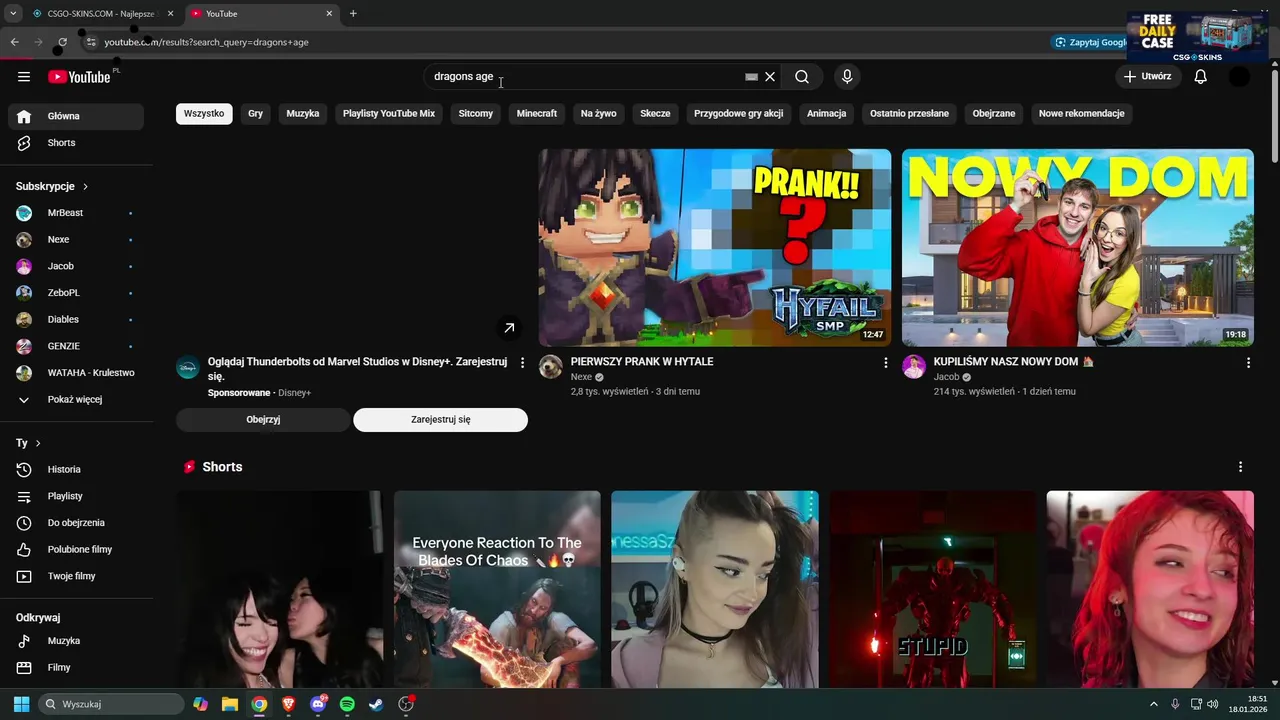The width and height of the screenshot is (1280, 720).
Task: Open Shorts in the sidebar
Action: click(76, 143)
